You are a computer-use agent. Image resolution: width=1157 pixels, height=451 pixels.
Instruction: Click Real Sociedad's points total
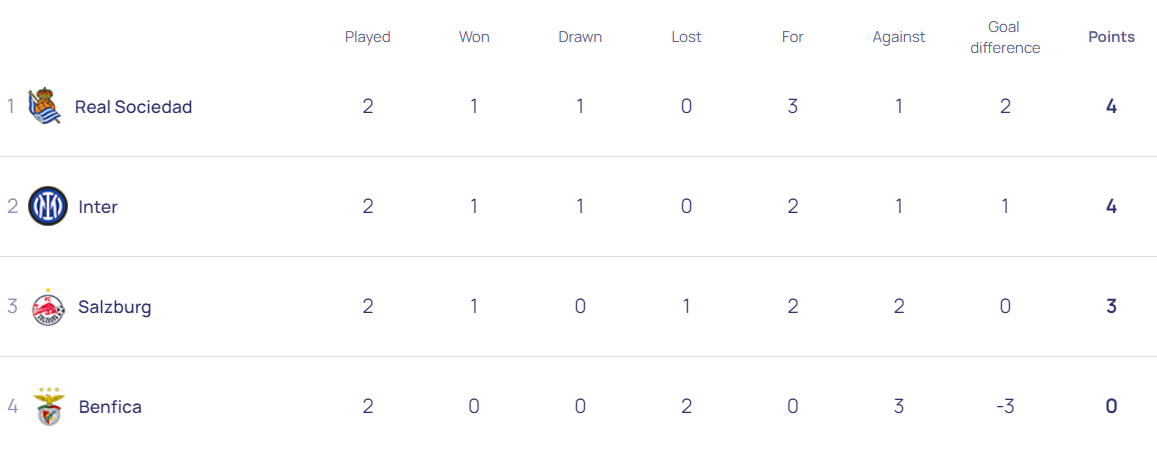click(1111, 106)
